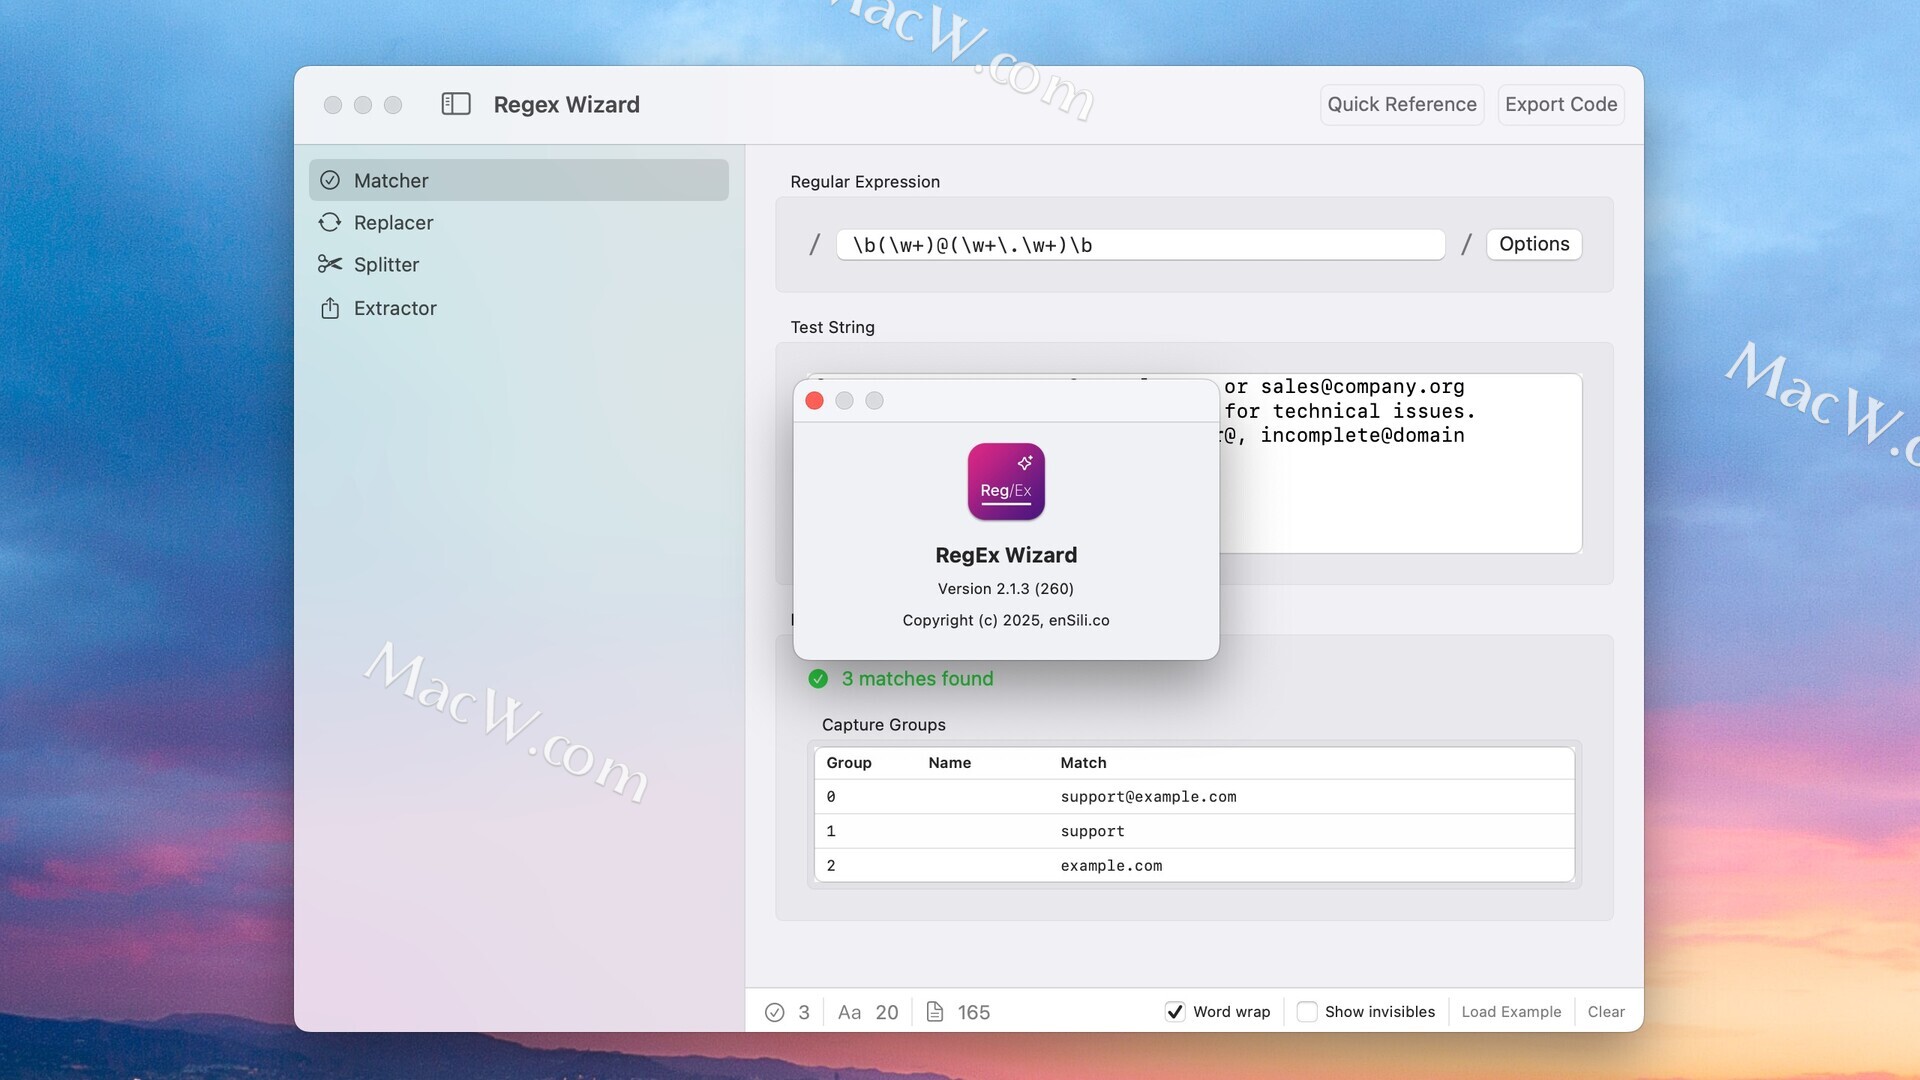Click the Replacer arrows icon

pos(330,223)
